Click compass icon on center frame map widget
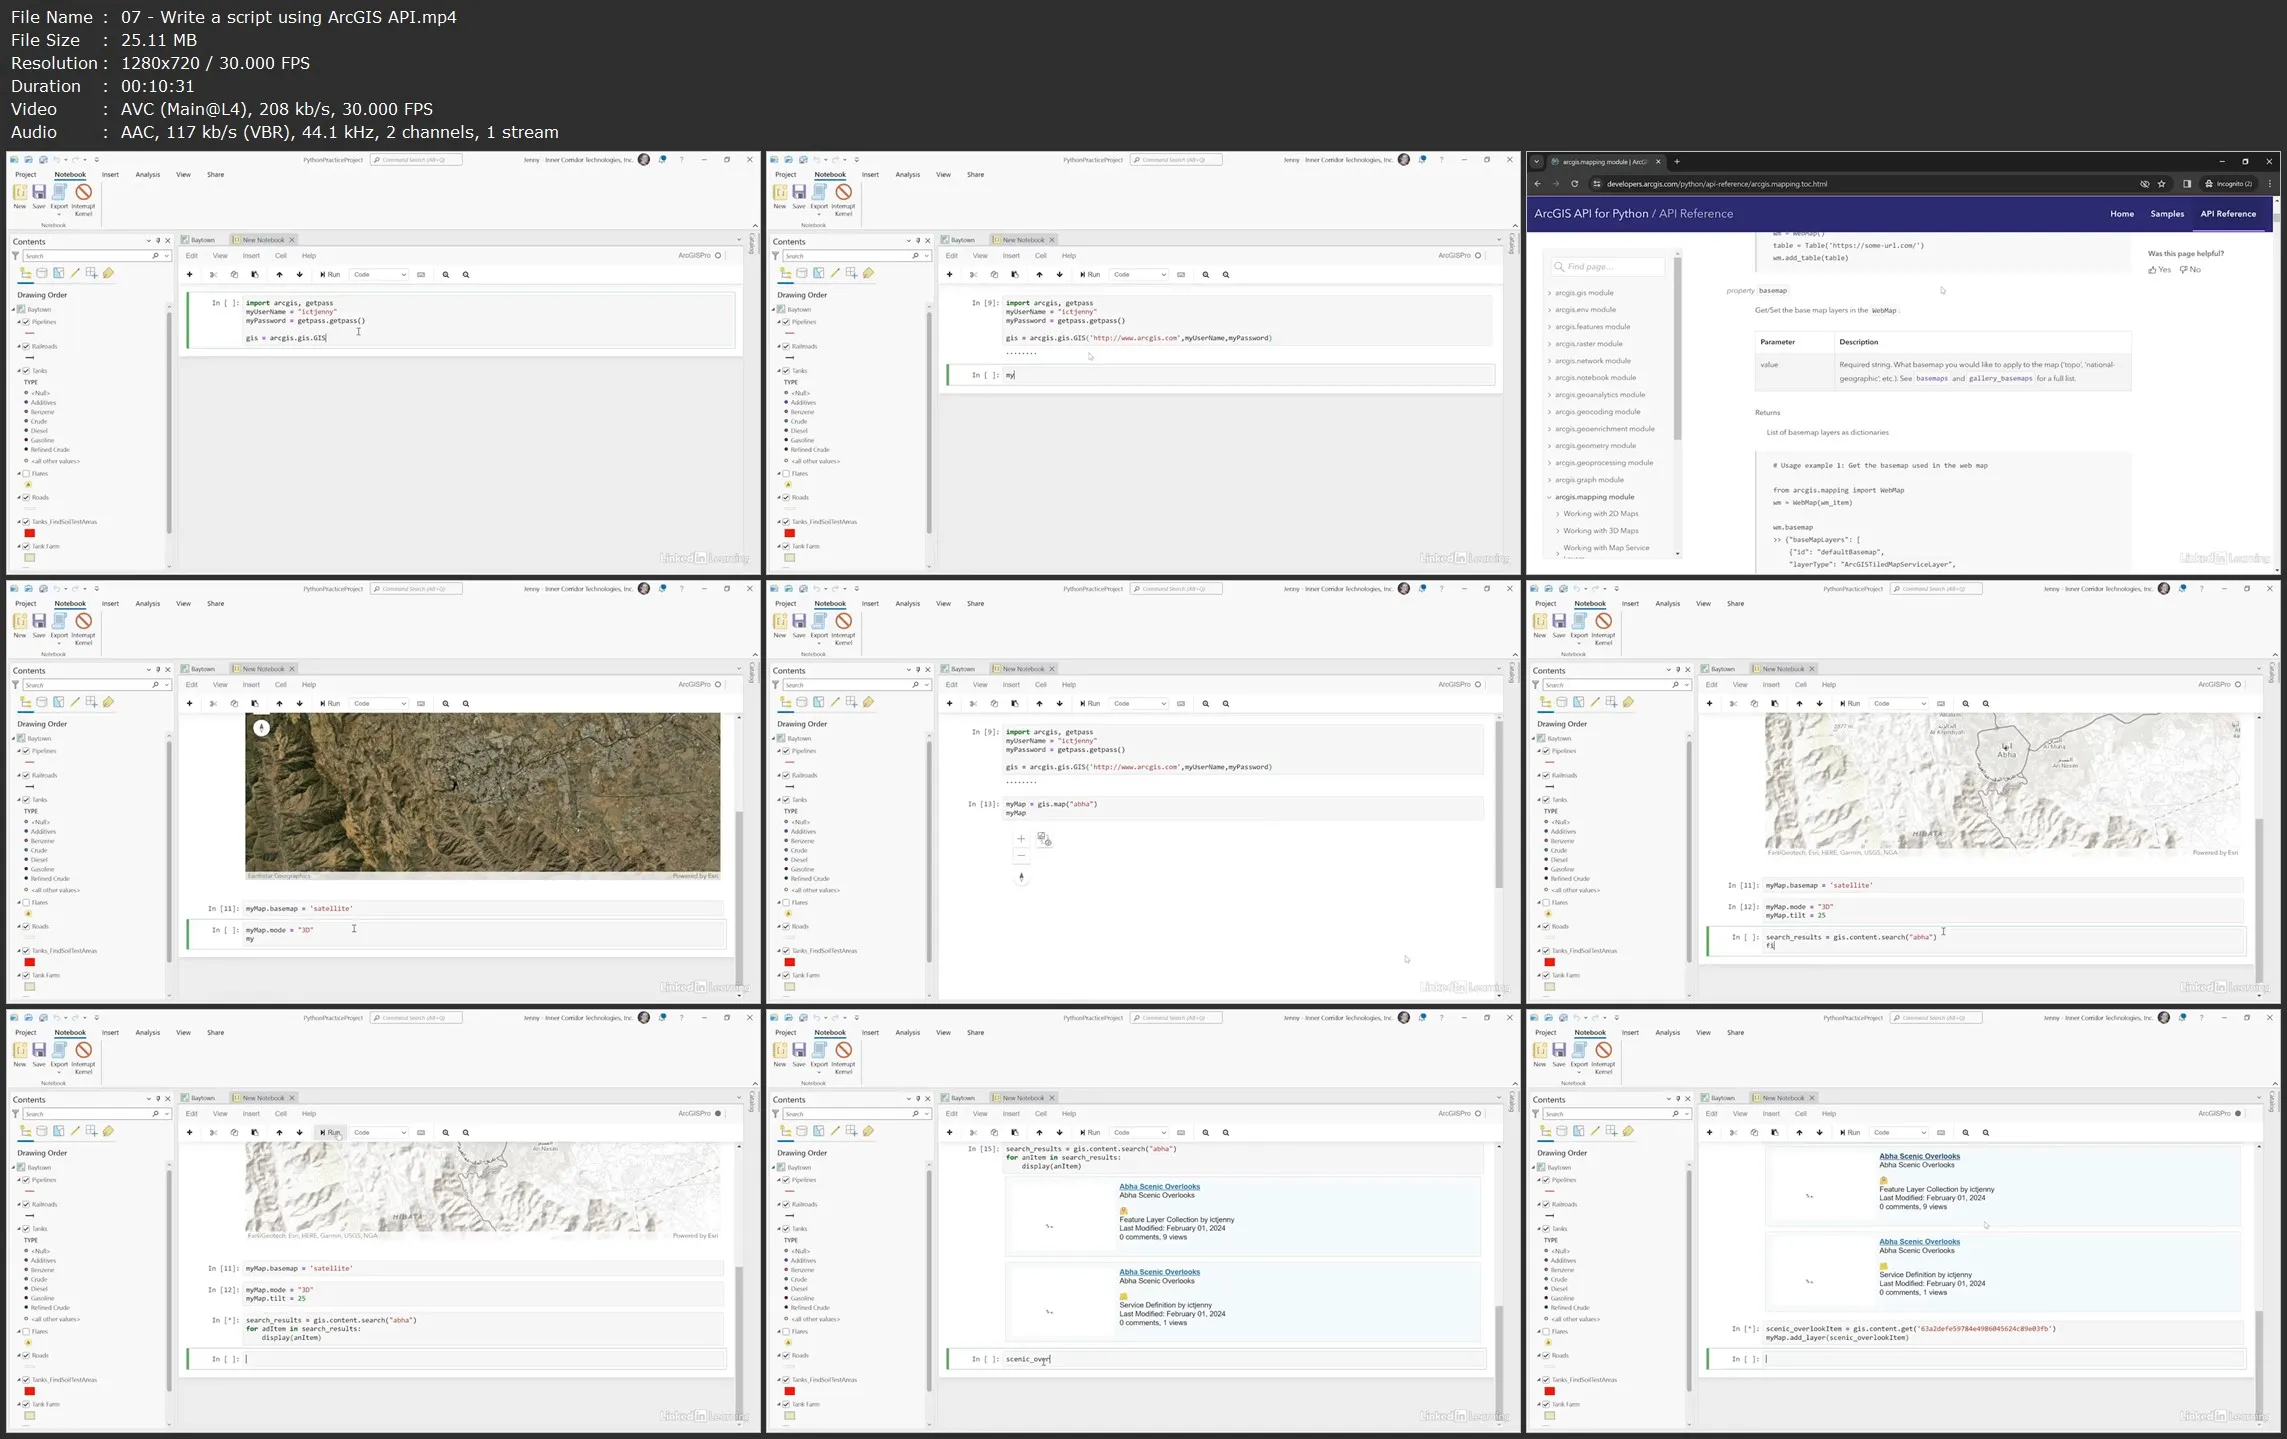 (1021, 877)
